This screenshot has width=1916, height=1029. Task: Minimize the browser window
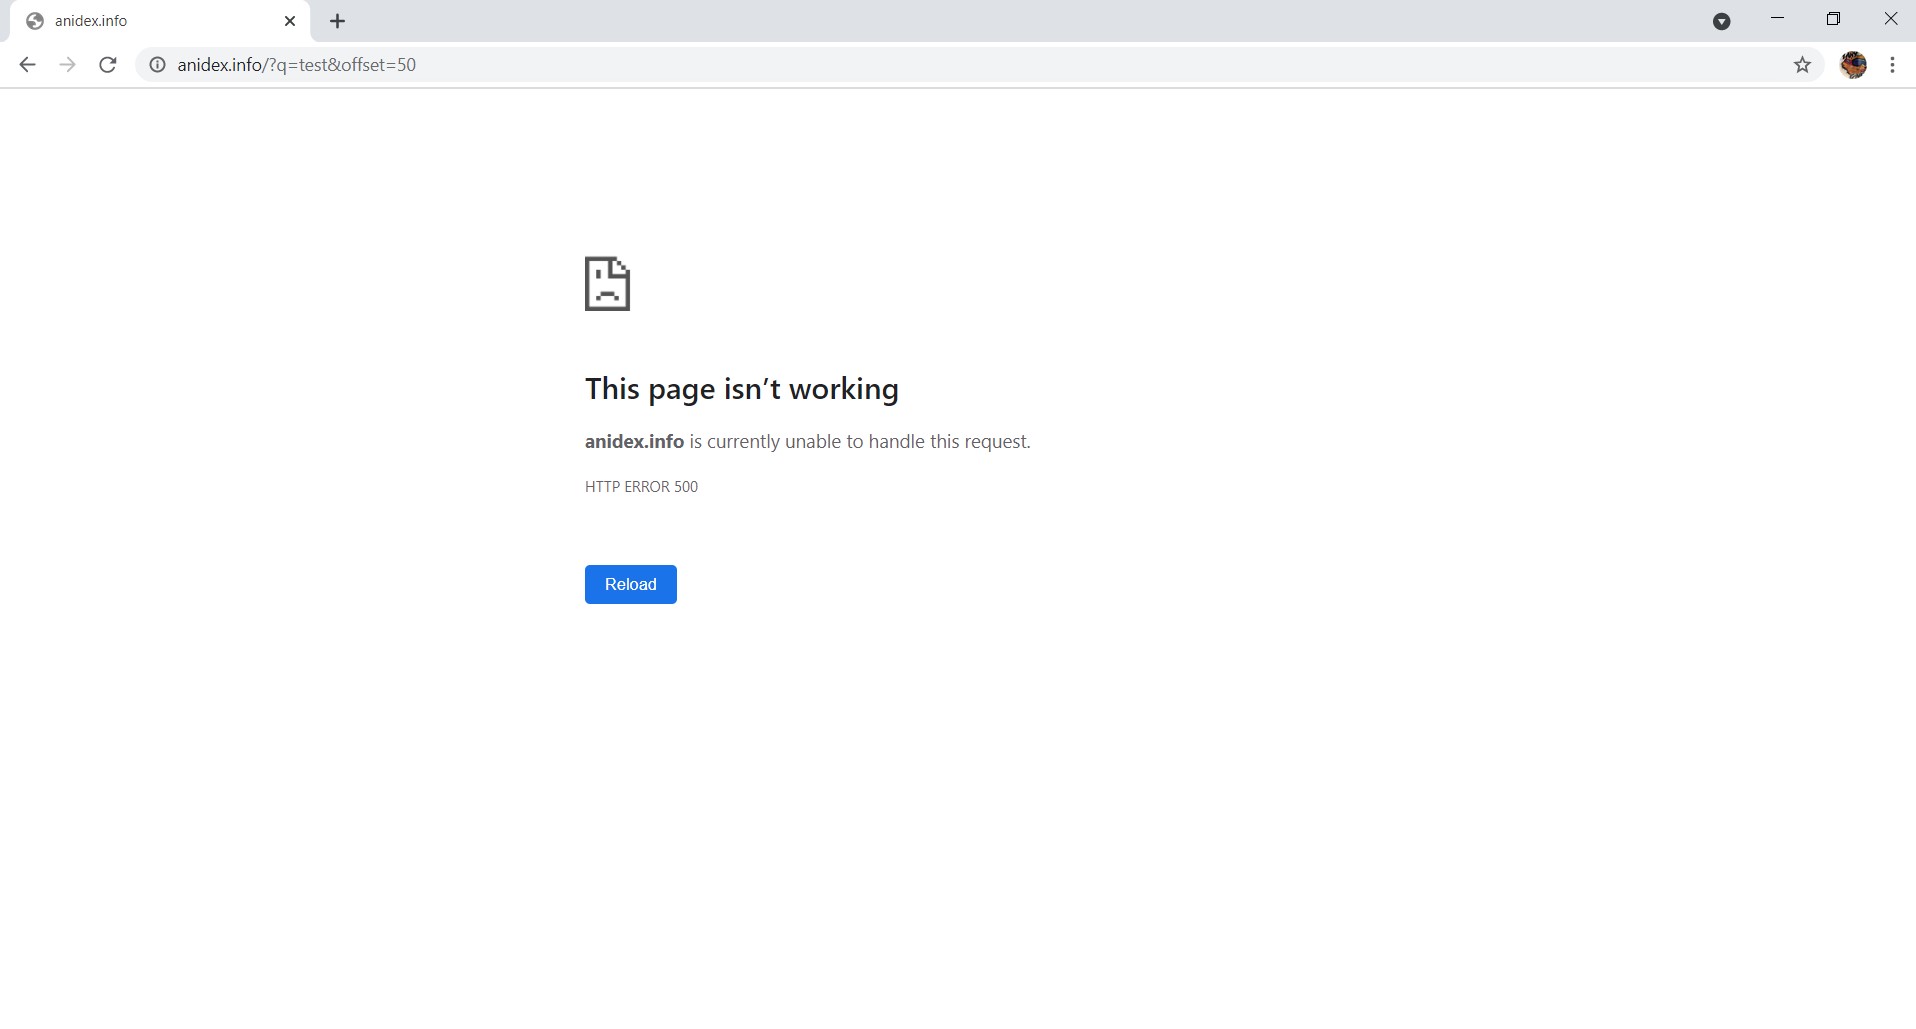click(1778, 18)
